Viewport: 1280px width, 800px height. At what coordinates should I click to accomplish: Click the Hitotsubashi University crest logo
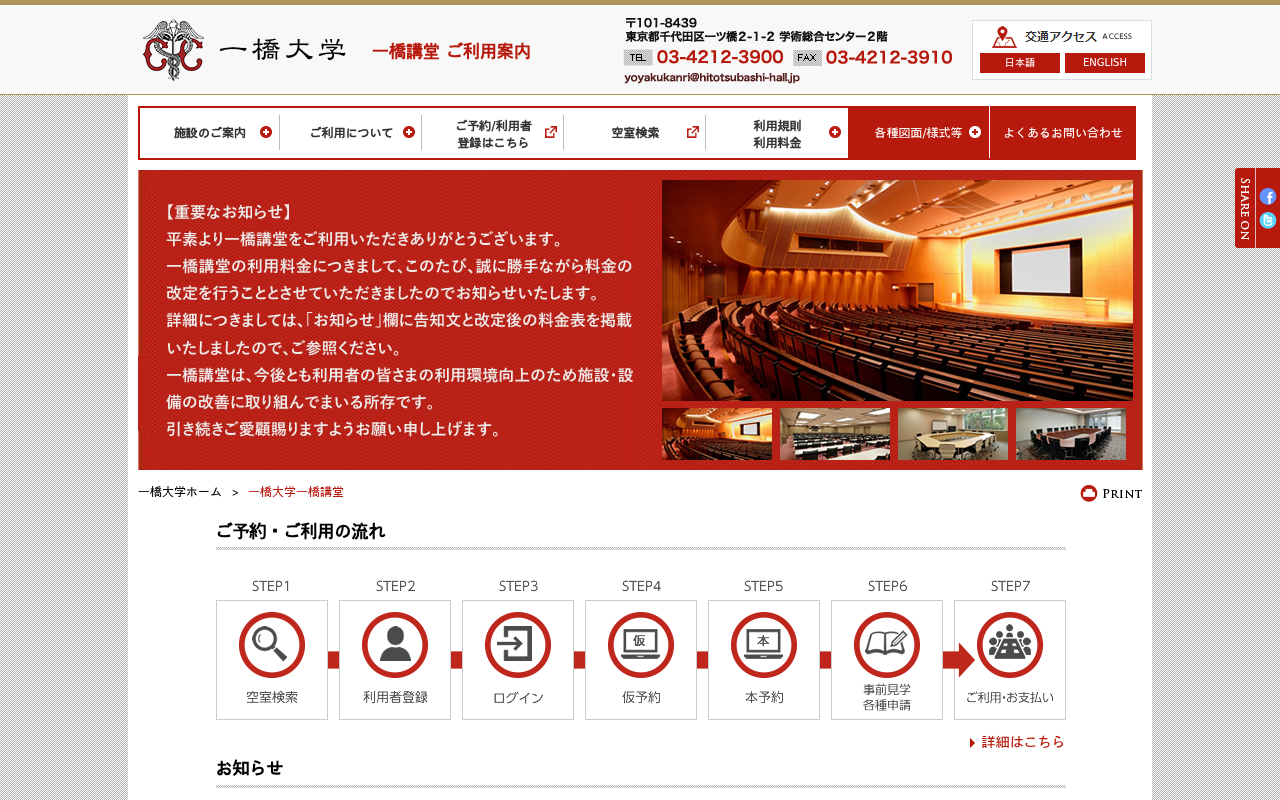point(173,49)
